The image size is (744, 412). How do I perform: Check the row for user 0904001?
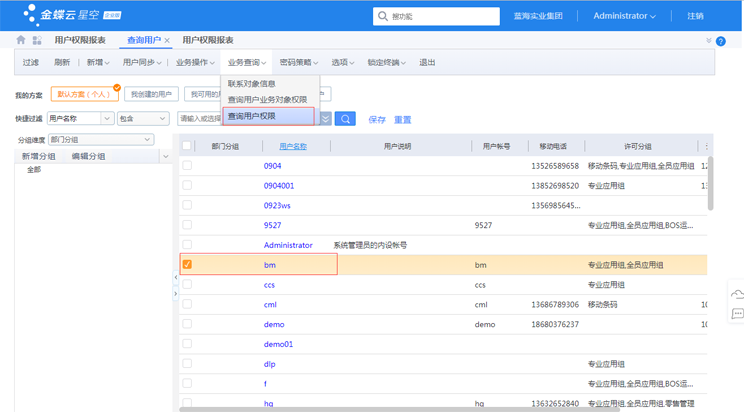click(x=187, y=185)
